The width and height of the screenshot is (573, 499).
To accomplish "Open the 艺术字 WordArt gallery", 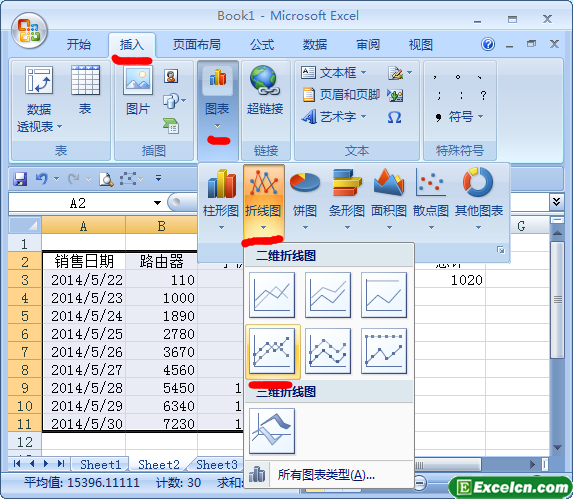I will pos(333,117).
